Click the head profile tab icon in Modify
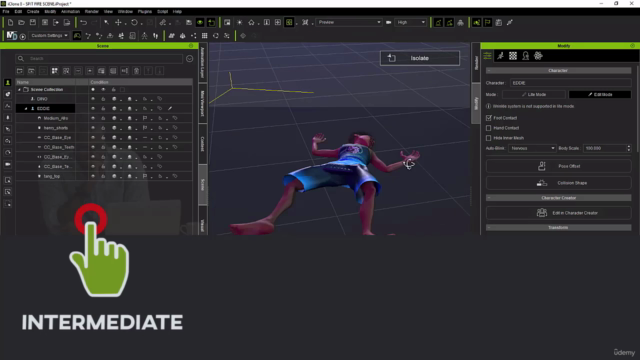The image size is (640, 360). click(526, 56)
